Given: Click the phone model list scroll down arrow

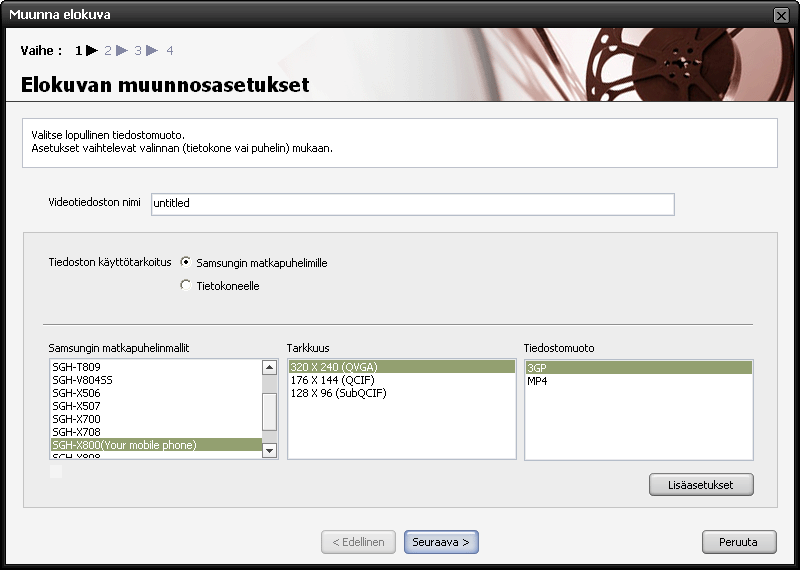Looking at the screenshot, I should pyautogui.click(x=269, y=450).
